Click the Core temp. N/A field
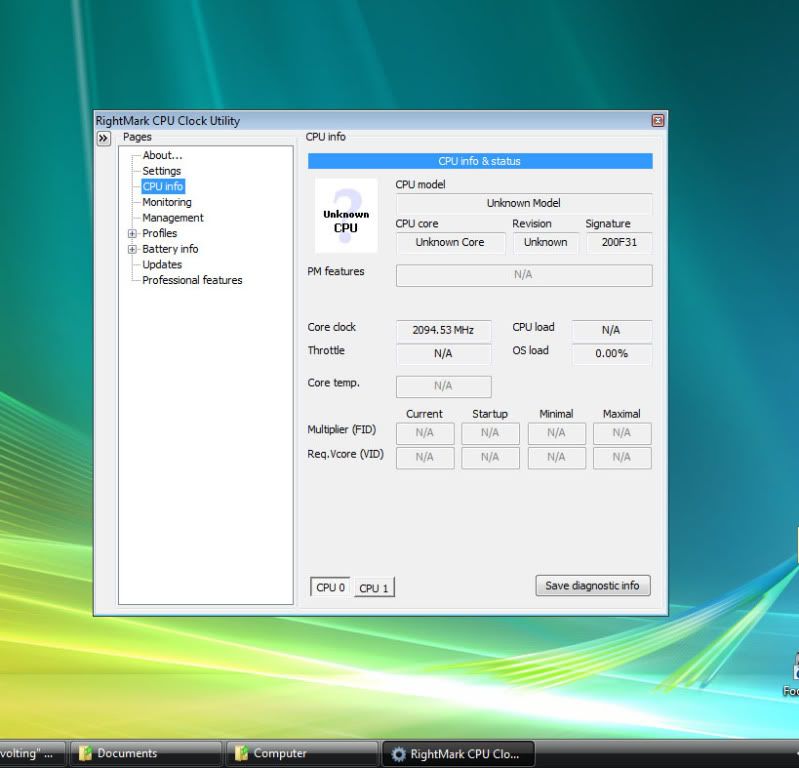The height and width of the screenshot is (768, 799). (x=443, y=386)
